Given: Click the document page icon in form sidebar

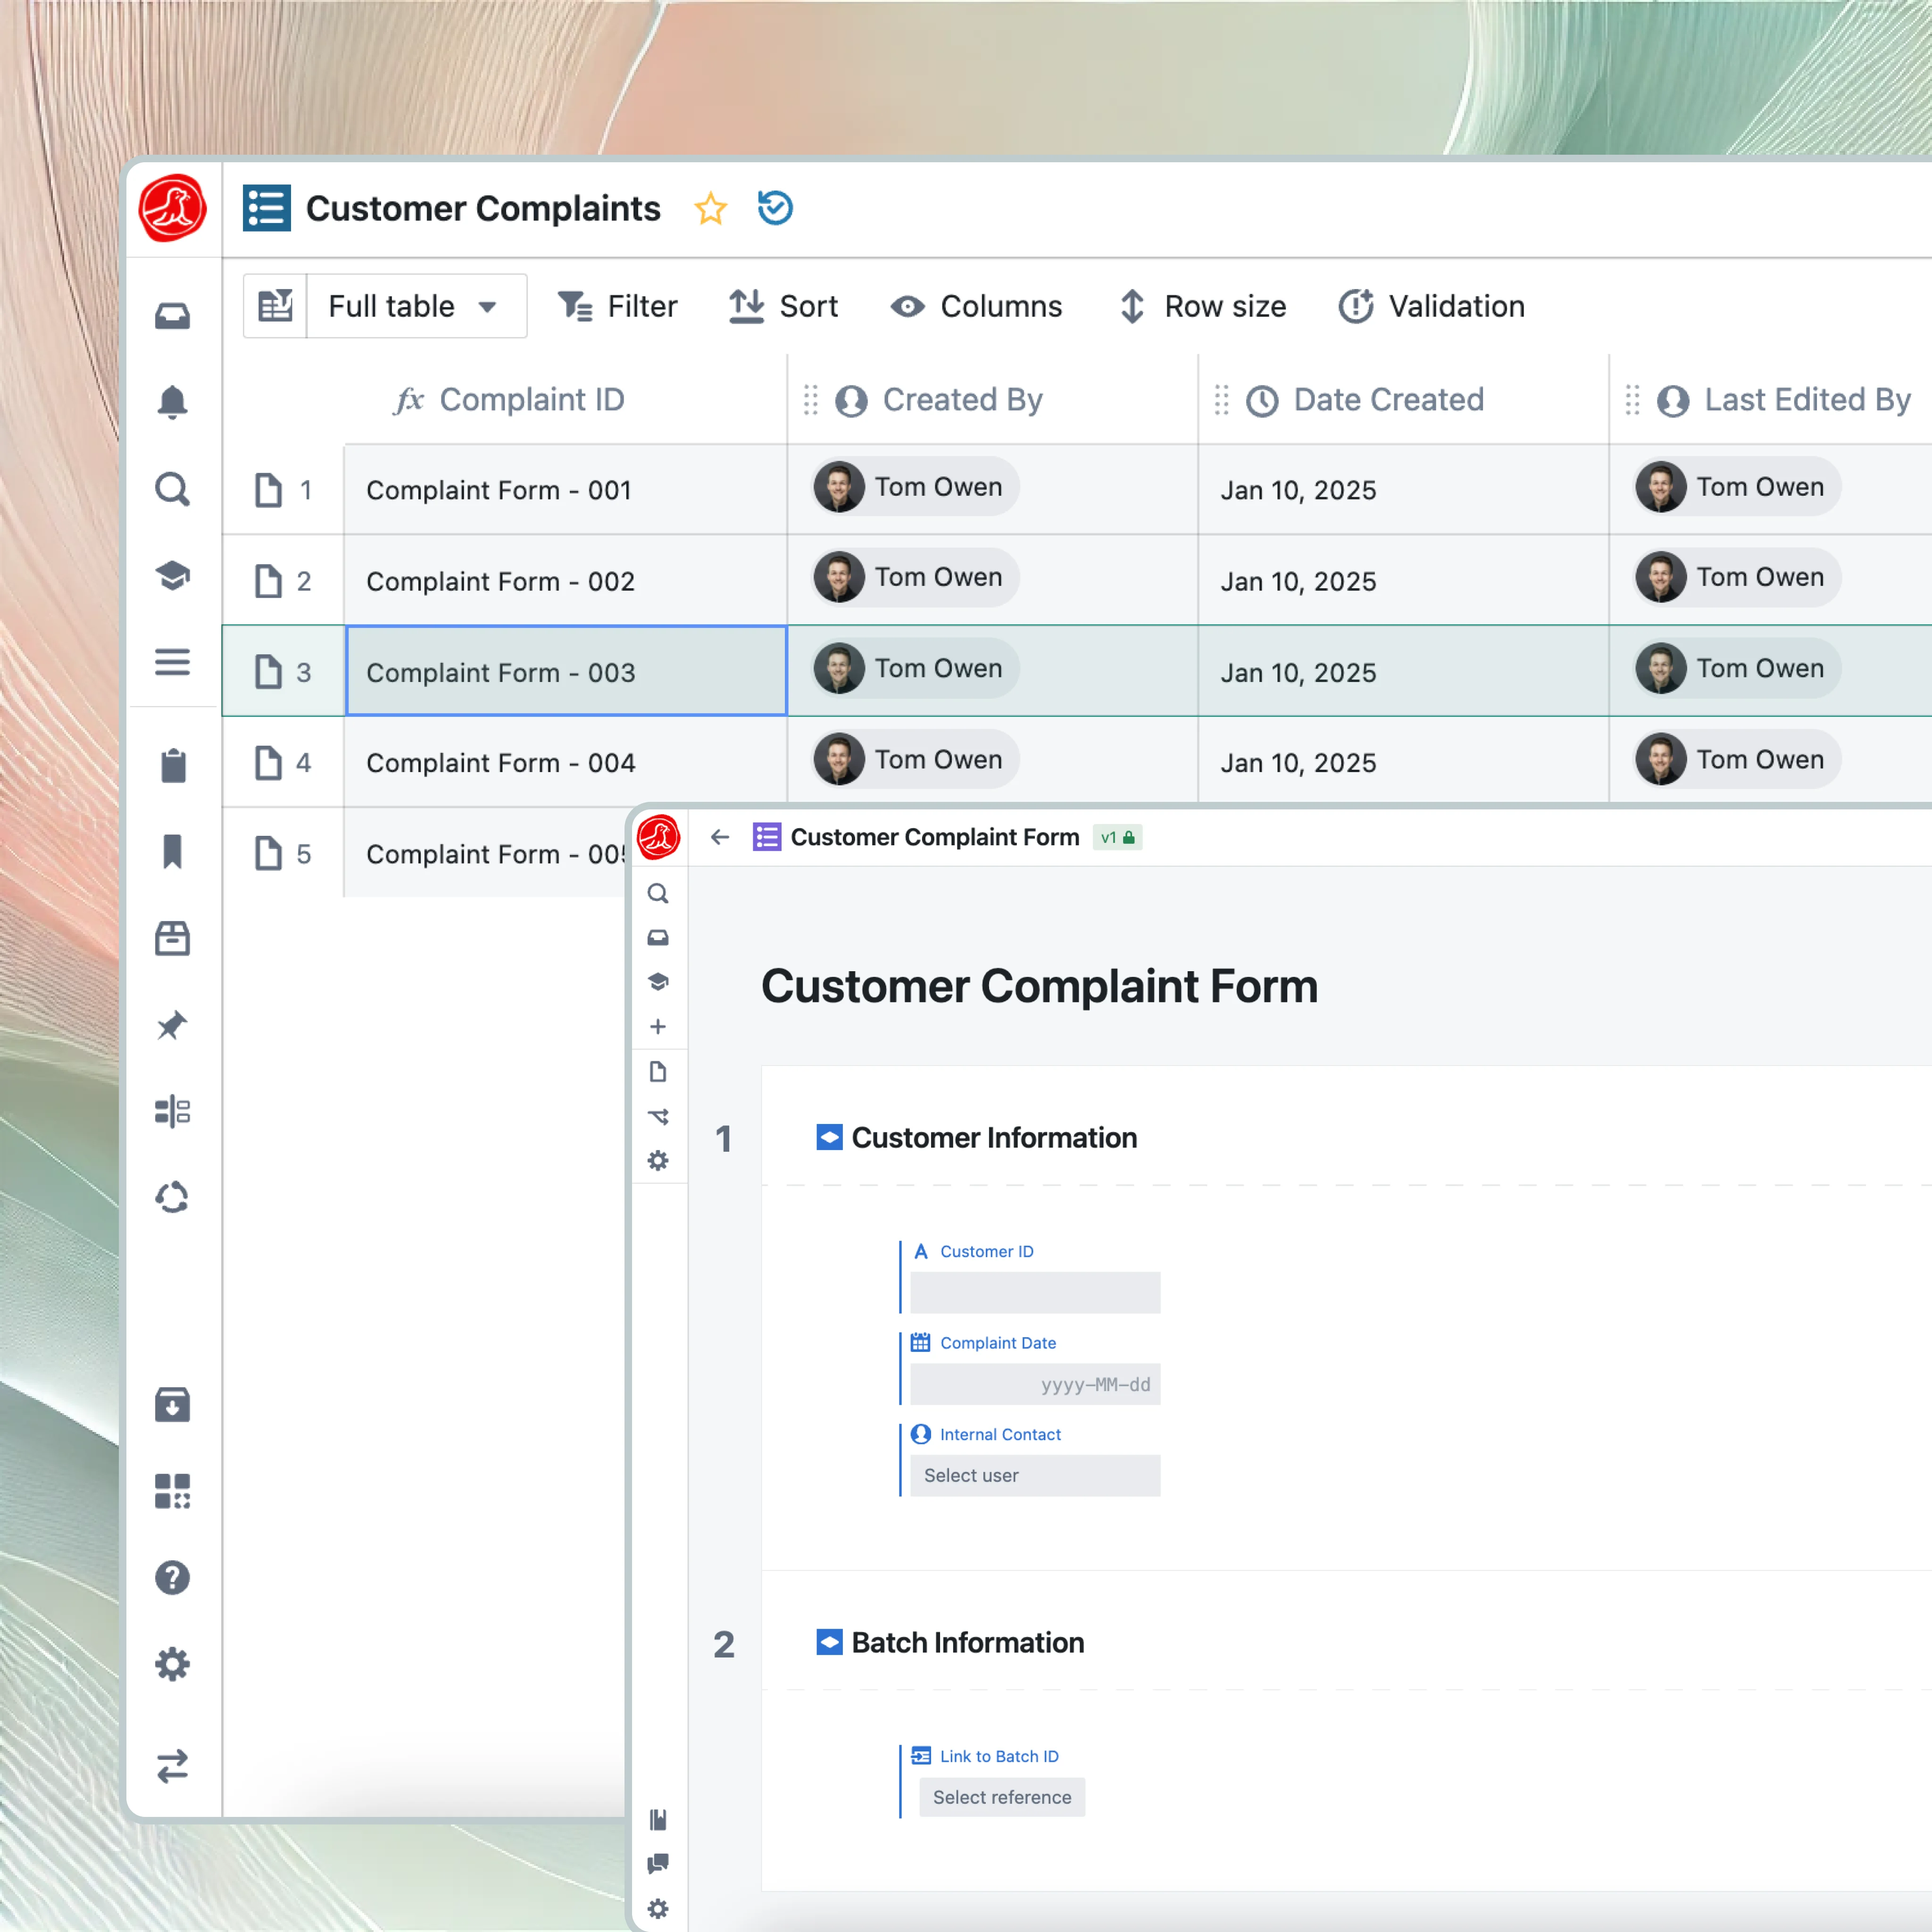Looking at the screenshot, I should pyautogui.click(x=658, y=1072).
